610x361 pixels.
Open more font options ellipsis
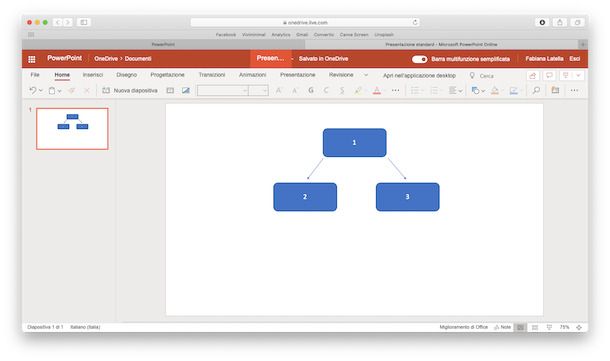click(x=395, y=90)
